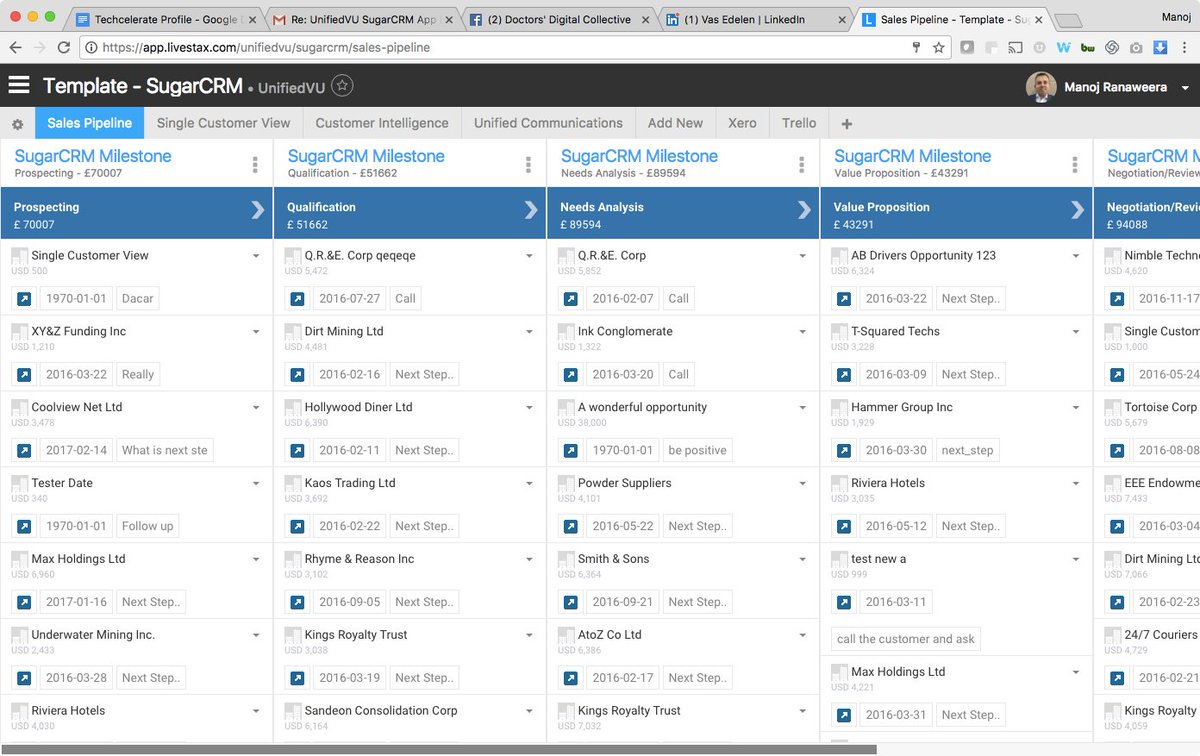Open kebab menu for Prospecting milestone column
1200x756 pixels.
pyautogui.click(x=255, y=165)
